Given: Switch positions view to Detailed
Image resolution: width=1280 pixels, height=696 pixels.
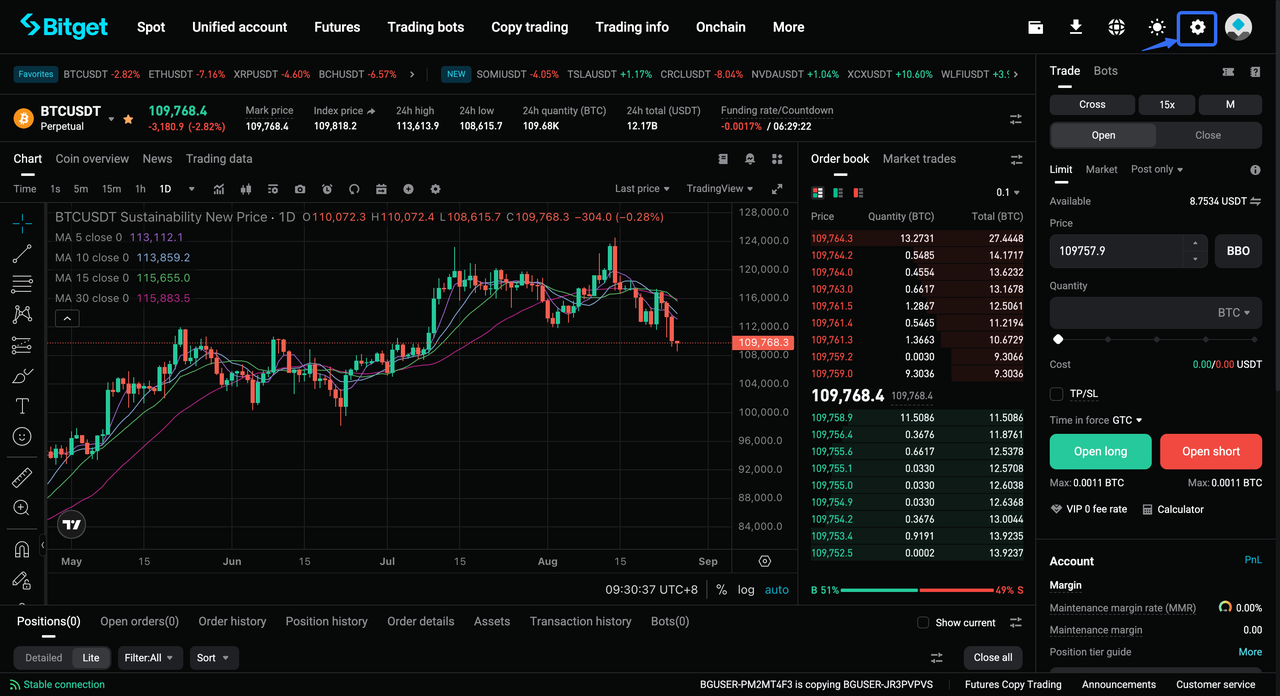Looking at the screenshot, I should (43, 658).
